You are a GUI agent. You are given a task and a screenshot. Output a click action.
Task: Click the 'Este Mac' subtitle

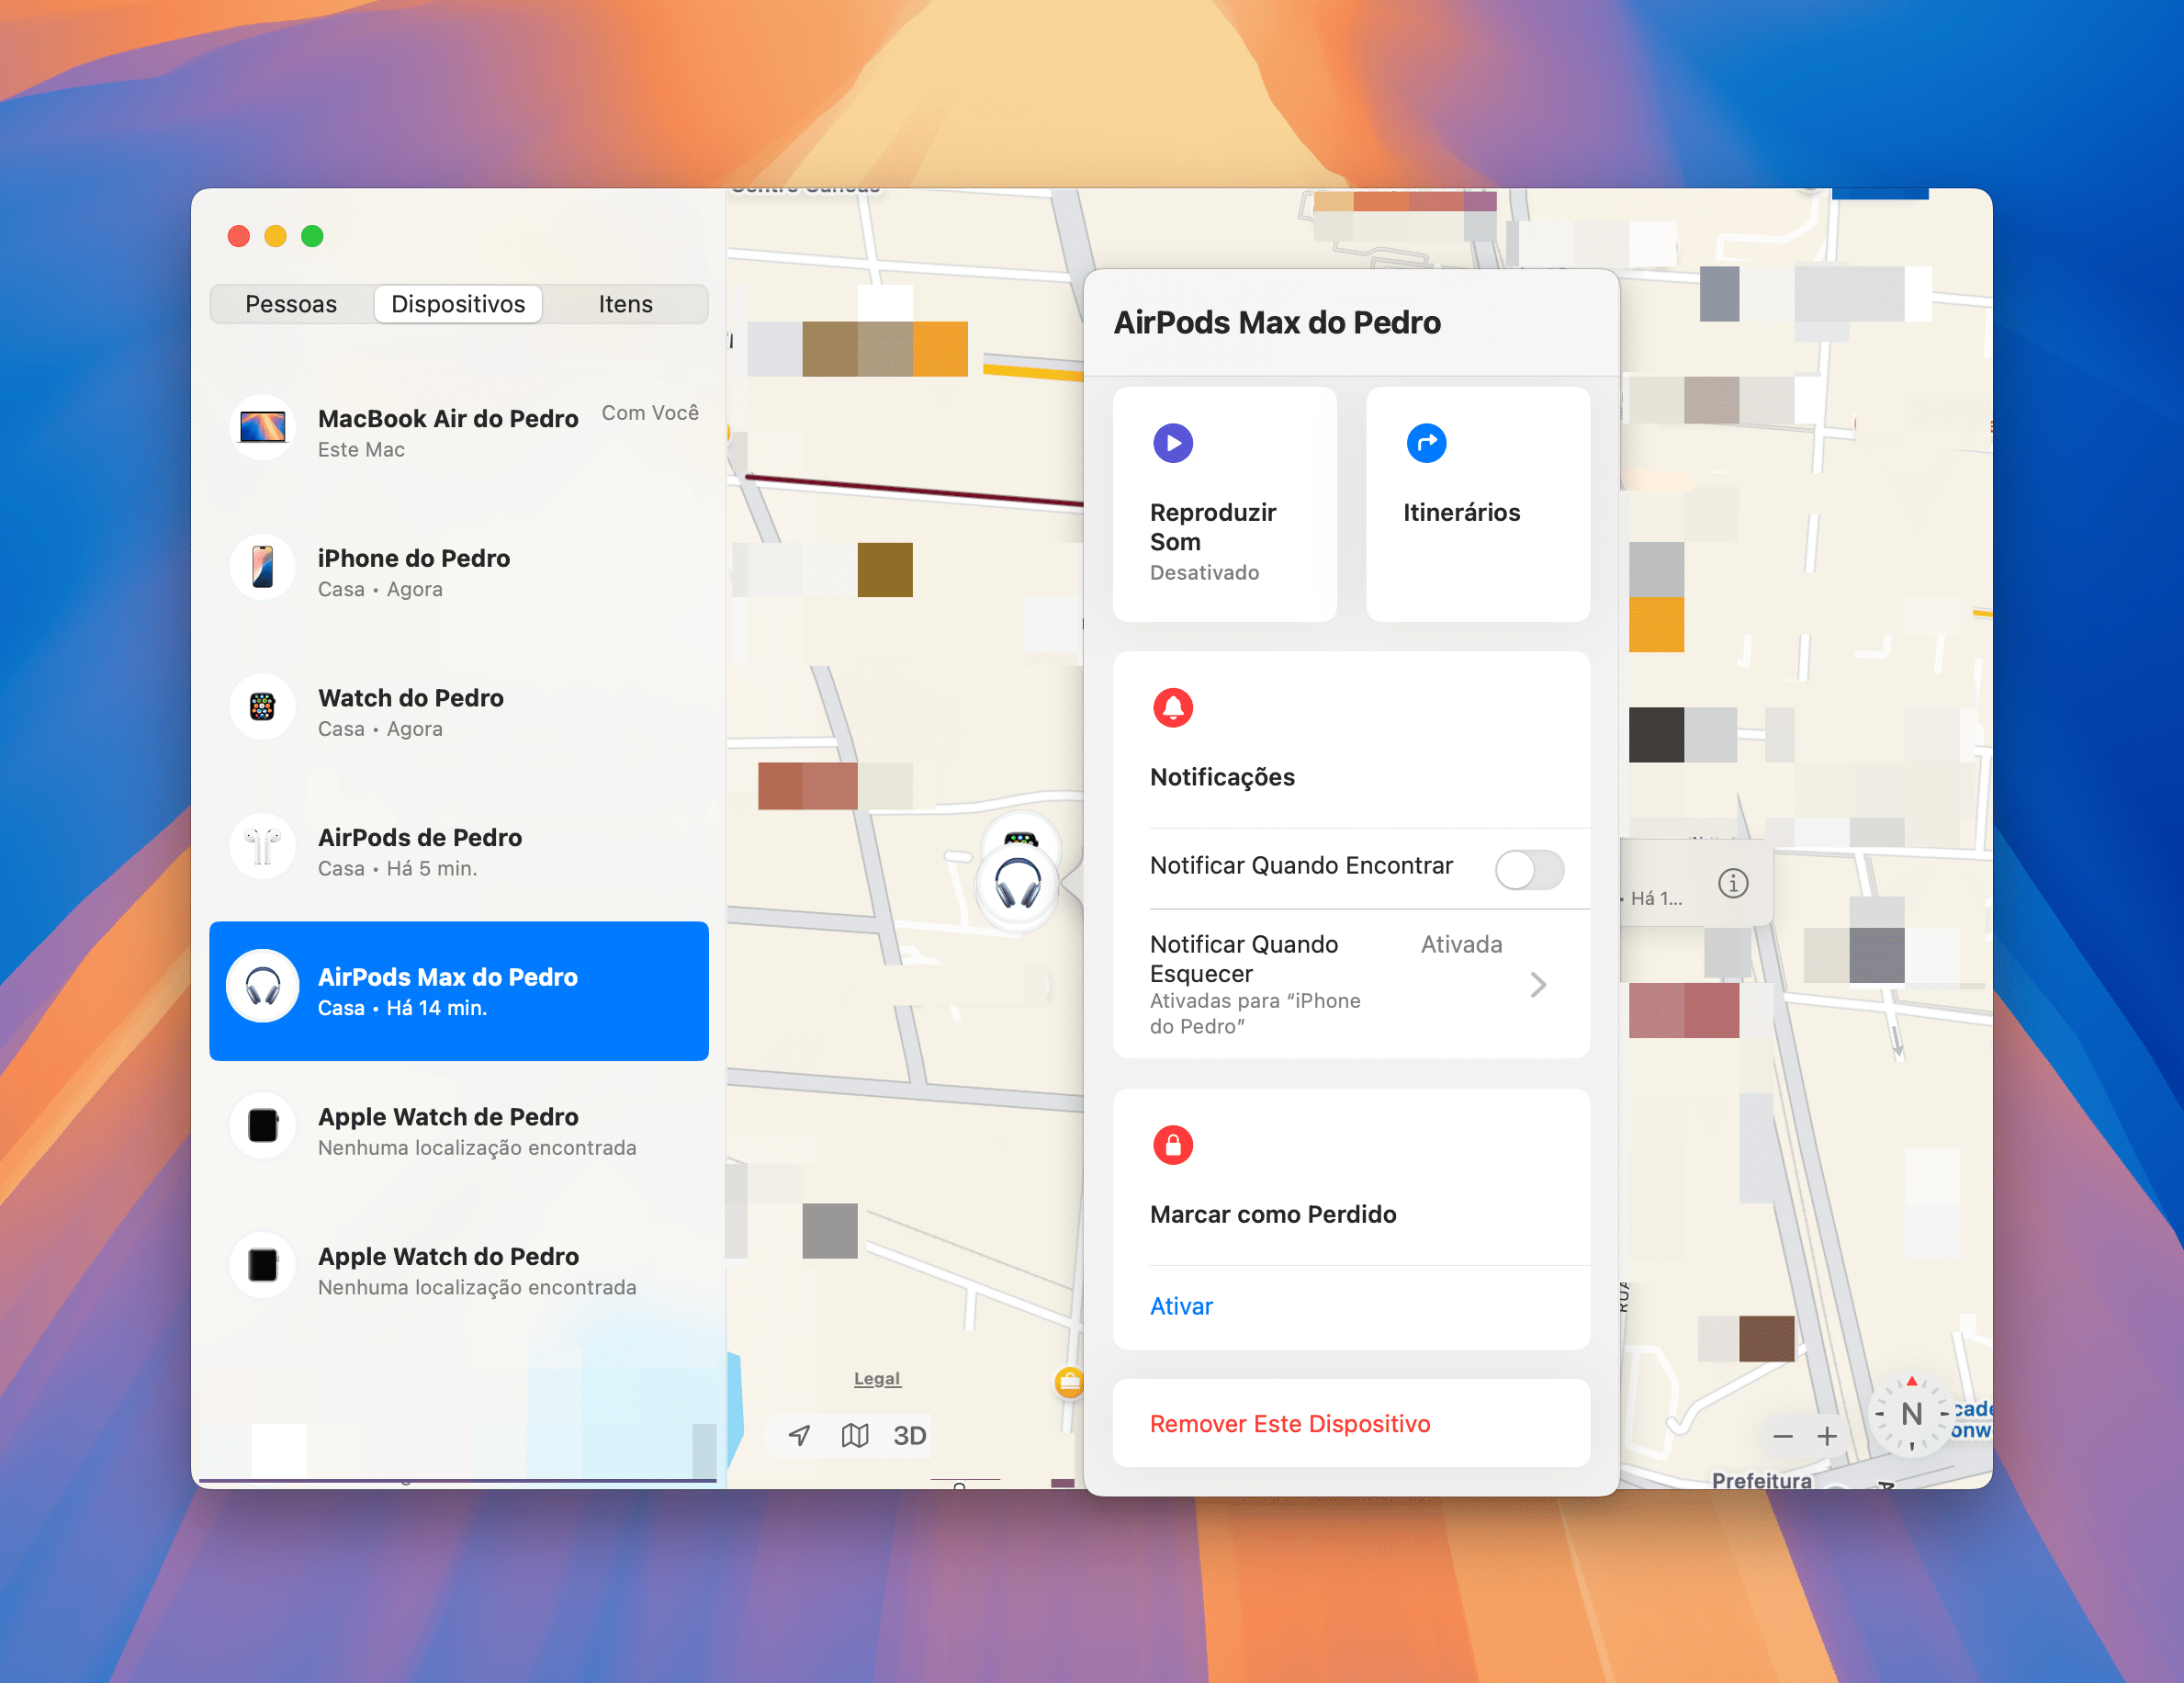(x=361, y=450)
